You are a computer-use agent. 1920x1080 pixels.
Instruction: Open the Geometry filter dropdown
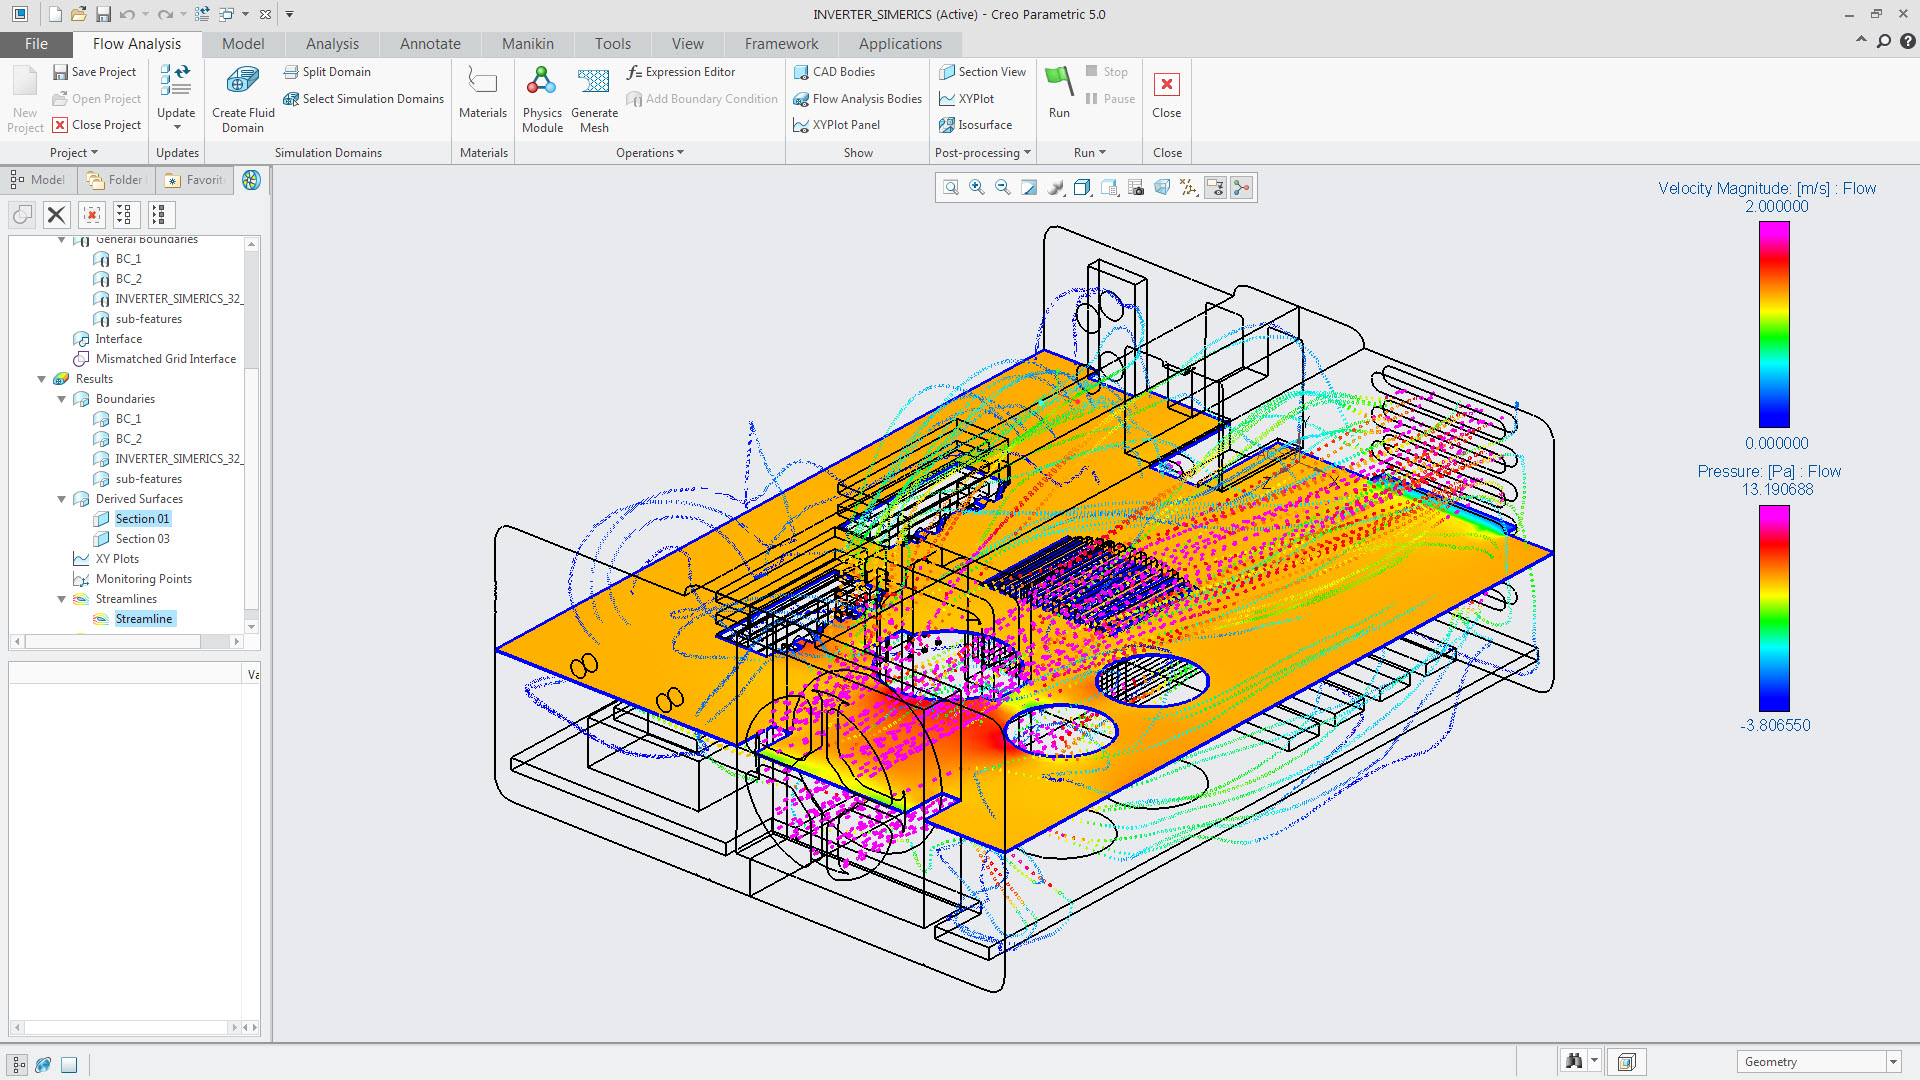point(1895,1062)
